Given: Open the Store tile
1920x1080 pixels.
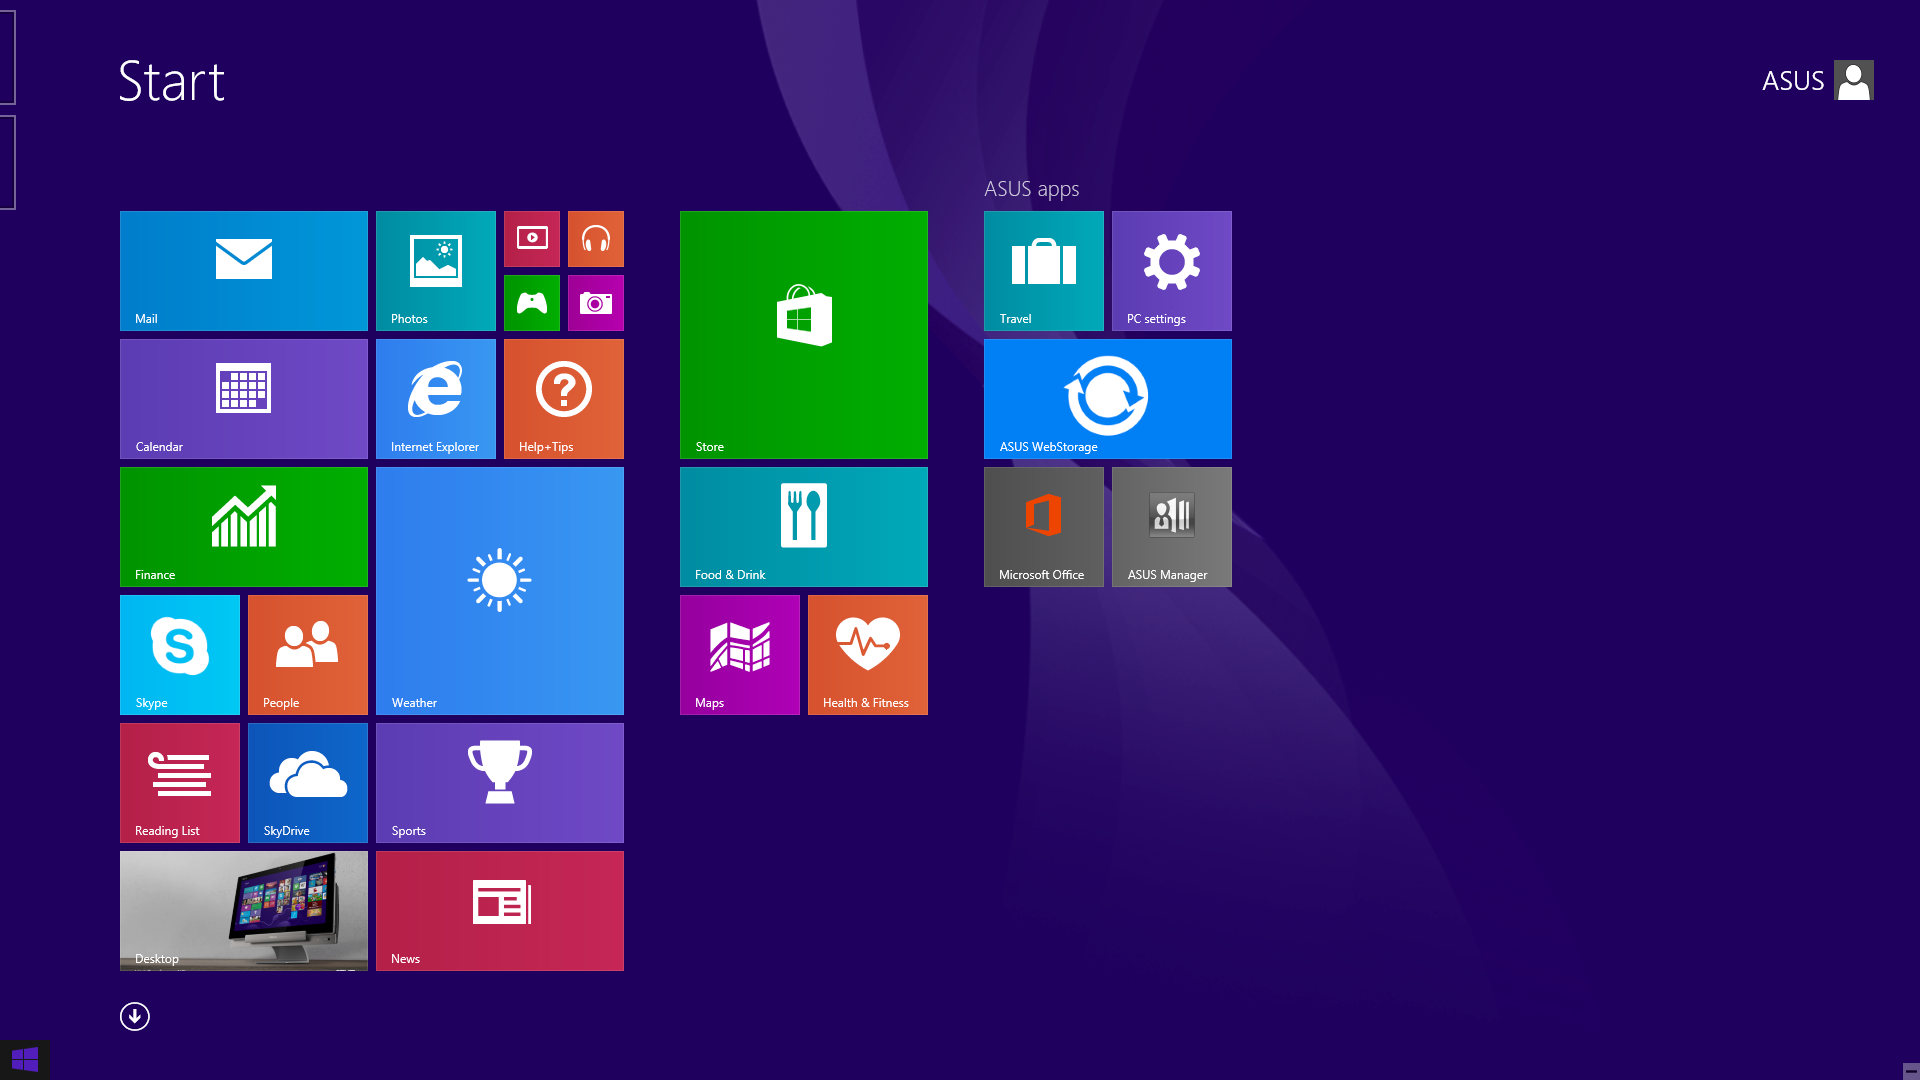Looking at the screenshot, I should click(x=804, y=335).
